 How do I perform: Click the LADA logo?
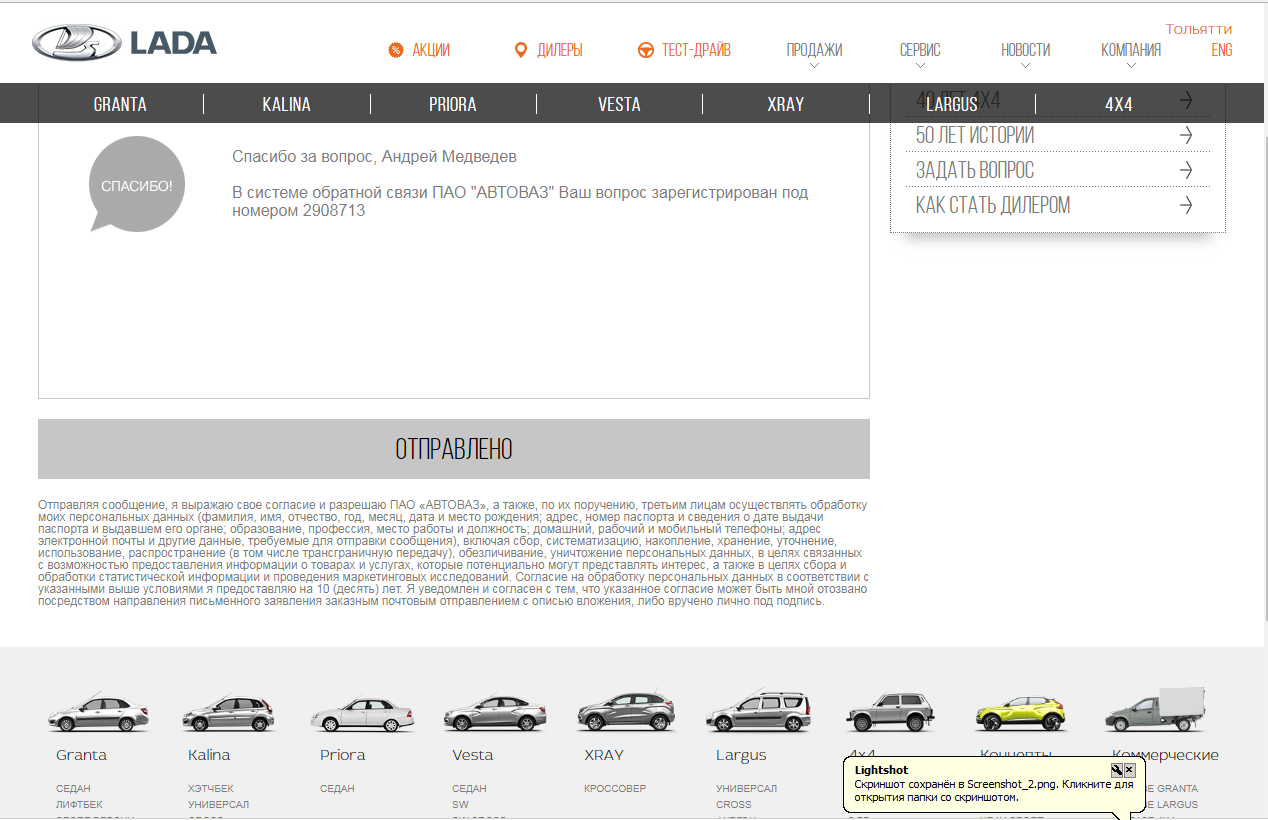(x=124, y=42)
